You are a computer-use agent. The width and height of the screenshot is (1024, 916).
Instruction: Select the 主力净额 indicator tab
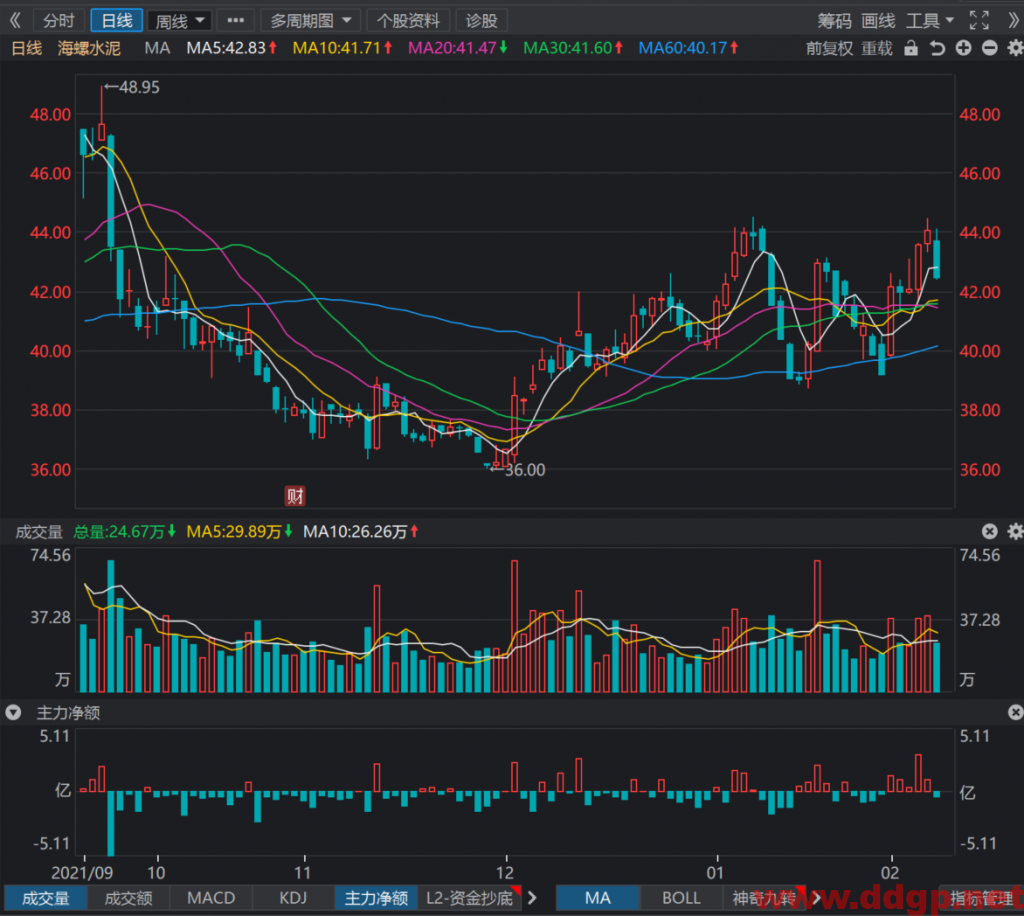(376, 898)
